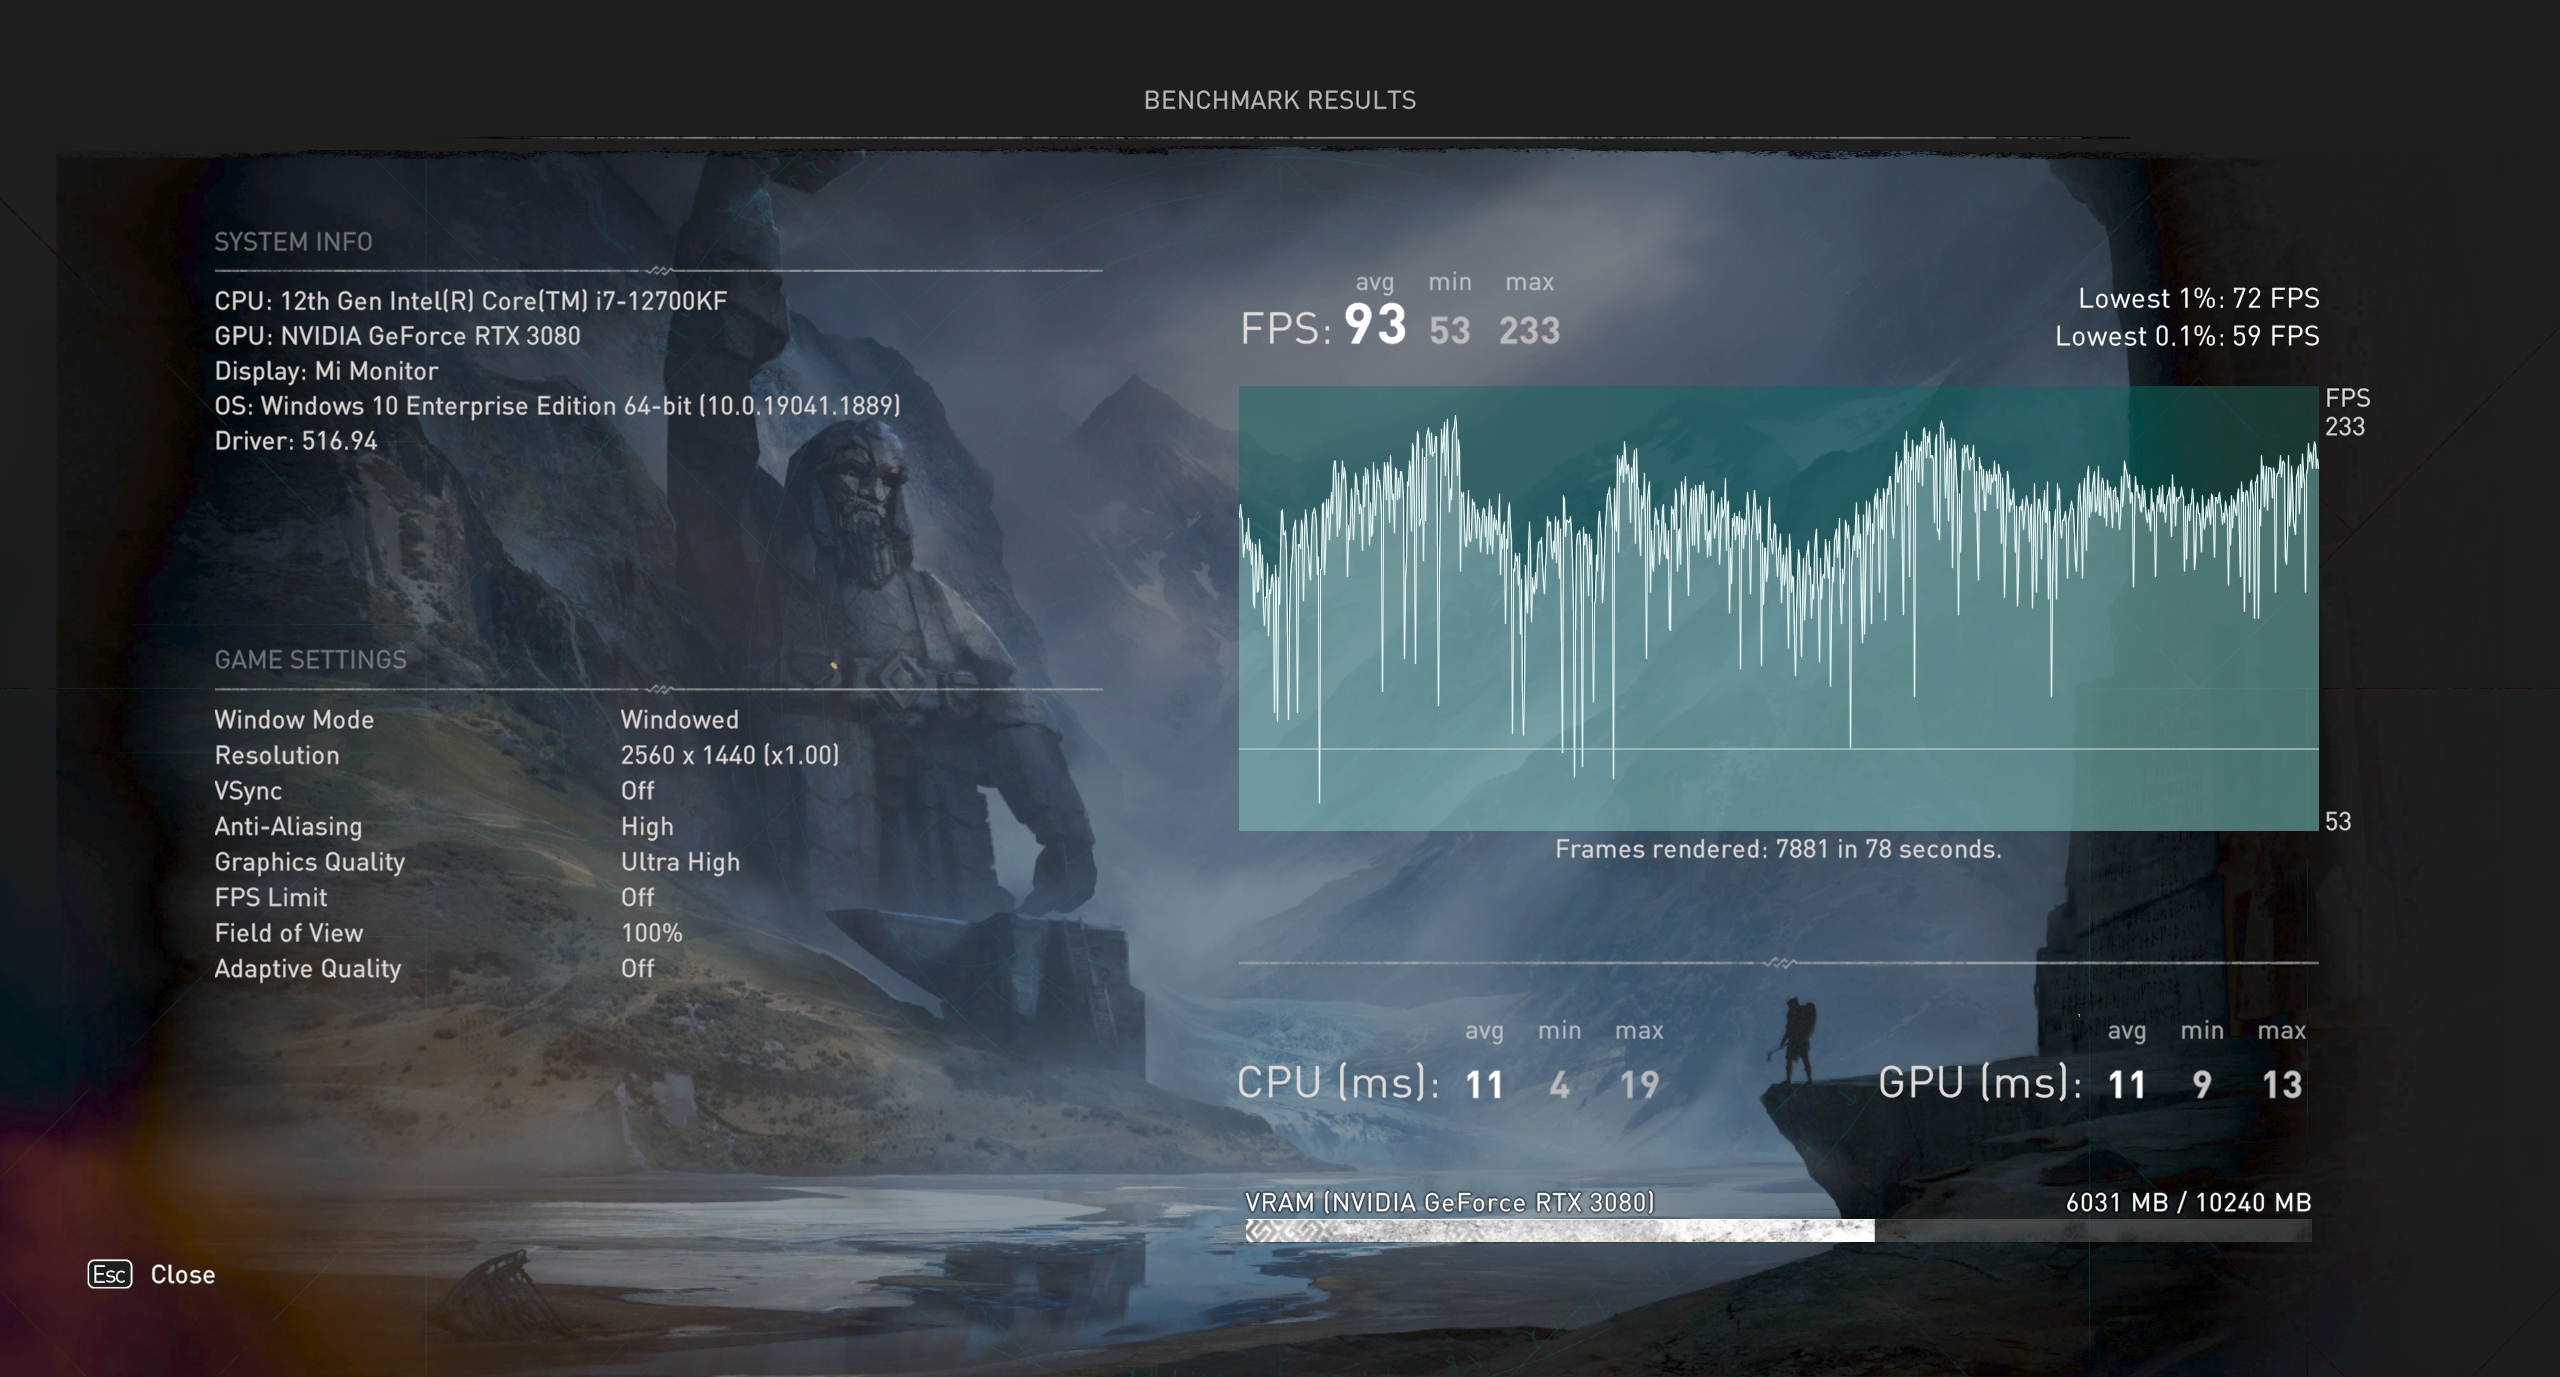Click the Esc key icon
2560x1377 pixels.
[110, 1274]
